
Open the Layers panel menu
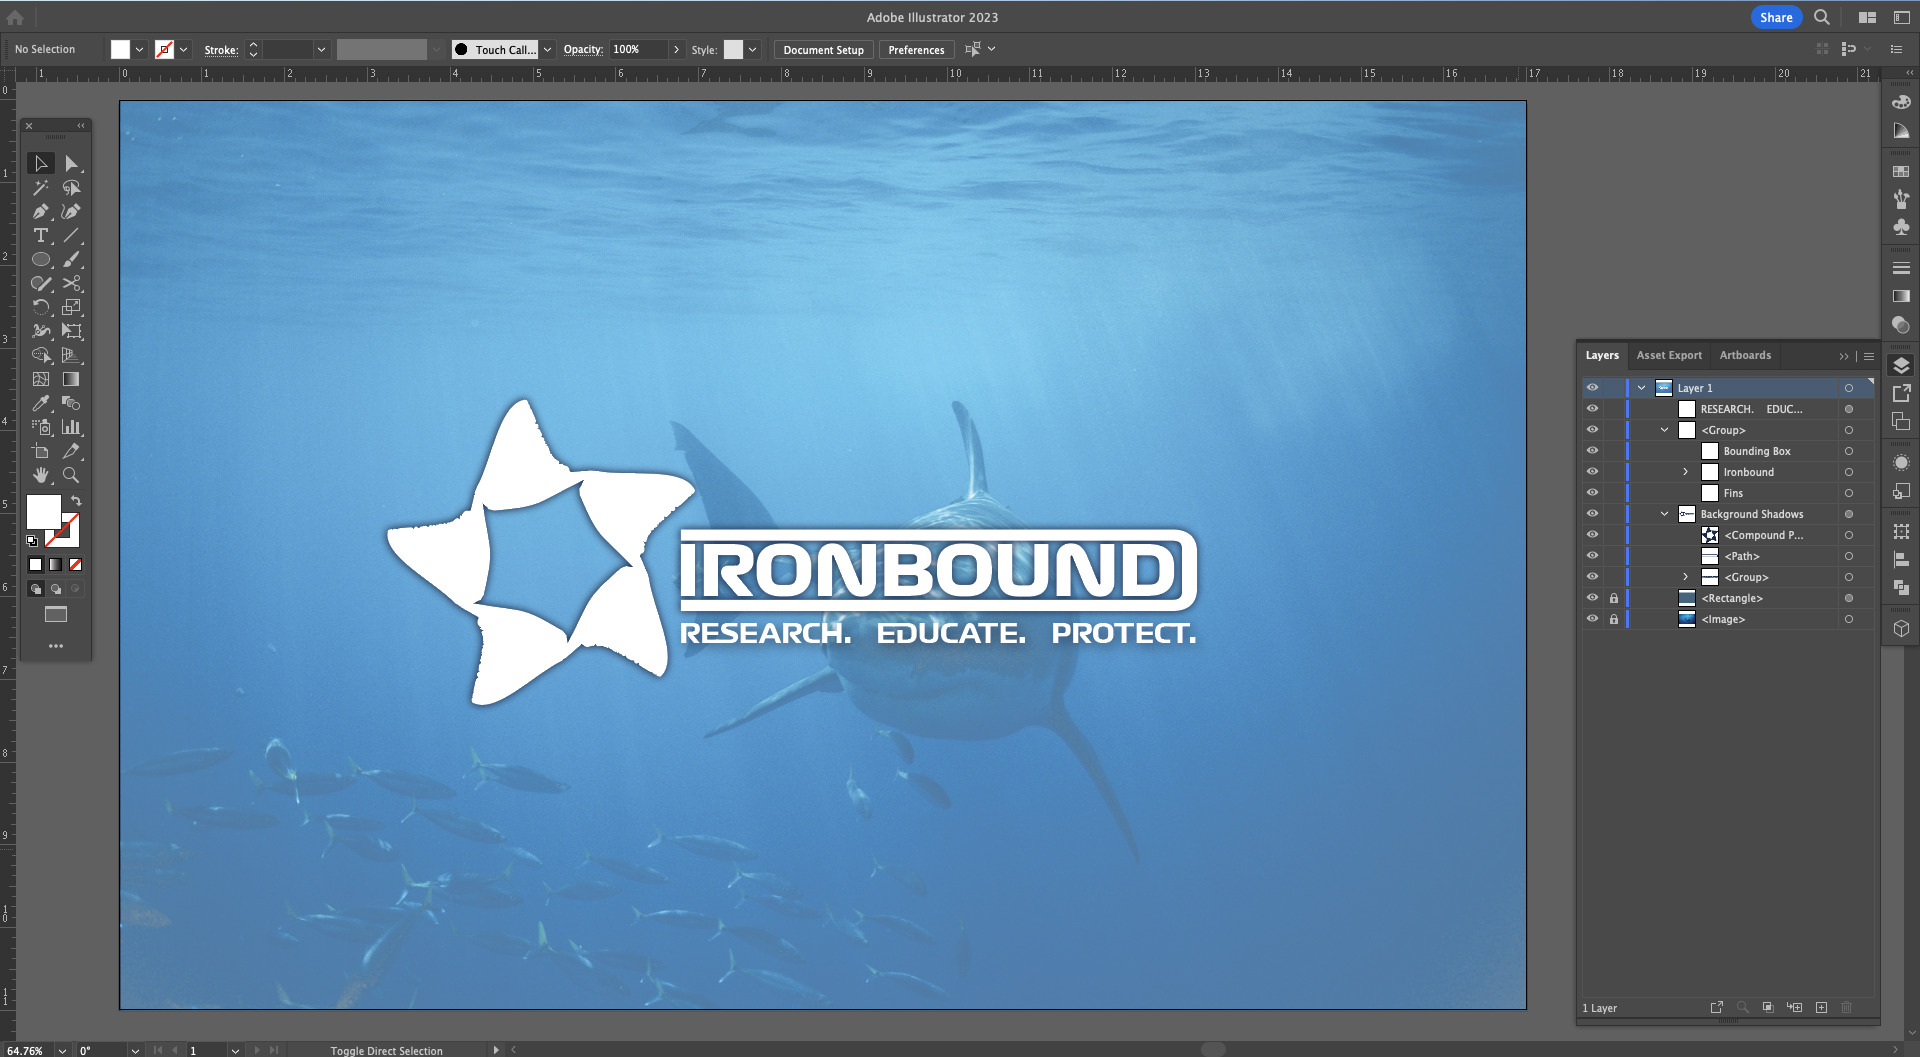tap(1868, 356)
